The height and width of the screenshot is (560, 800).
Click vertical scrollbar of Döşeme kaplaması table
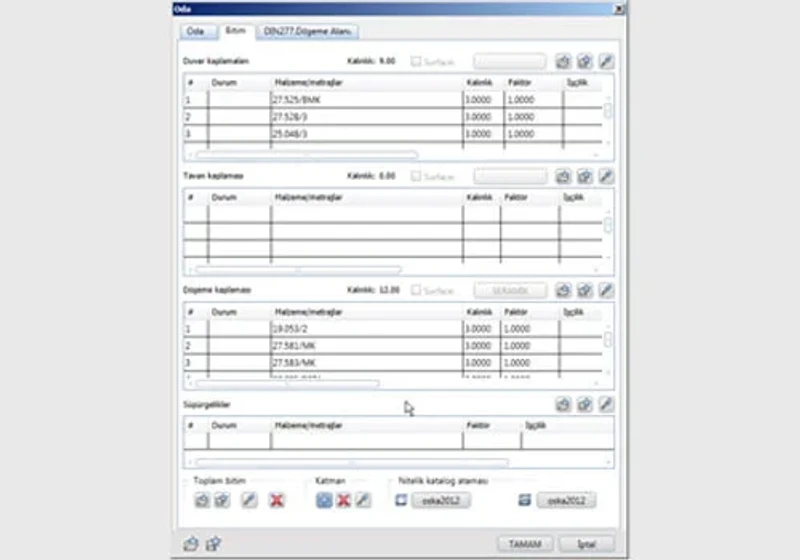(608, 339)
